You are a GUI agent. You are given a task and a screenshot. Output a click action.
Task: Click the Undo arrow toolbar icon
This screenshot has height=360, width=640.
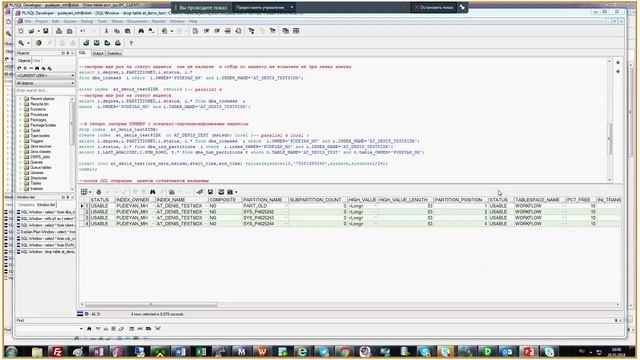[x=83, y=31]
